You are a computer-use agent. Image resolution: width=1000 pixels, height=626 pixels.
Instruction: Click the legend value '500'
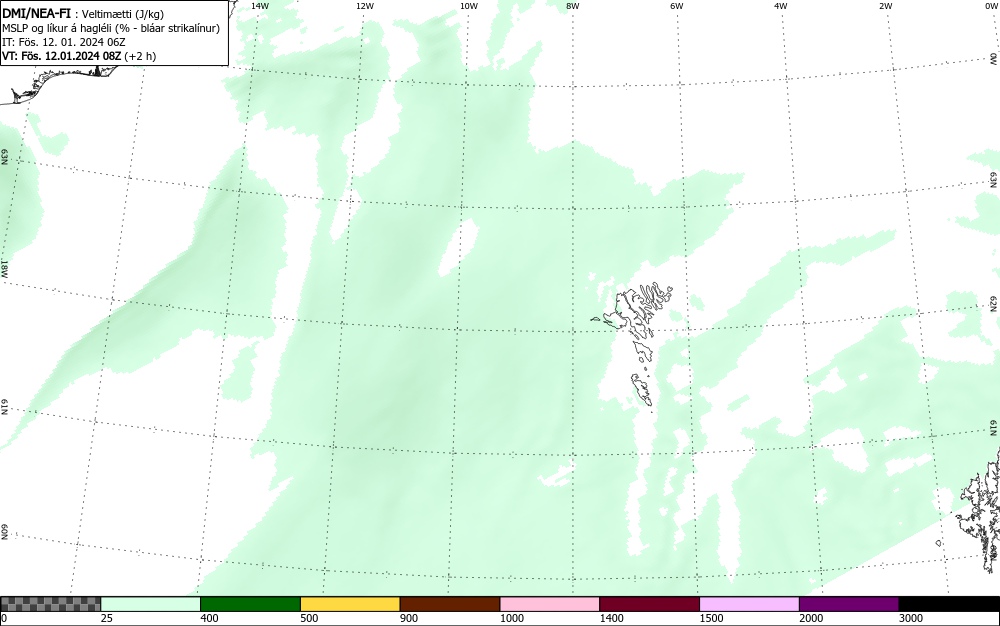pyautogui.click(x=309, y=618)
